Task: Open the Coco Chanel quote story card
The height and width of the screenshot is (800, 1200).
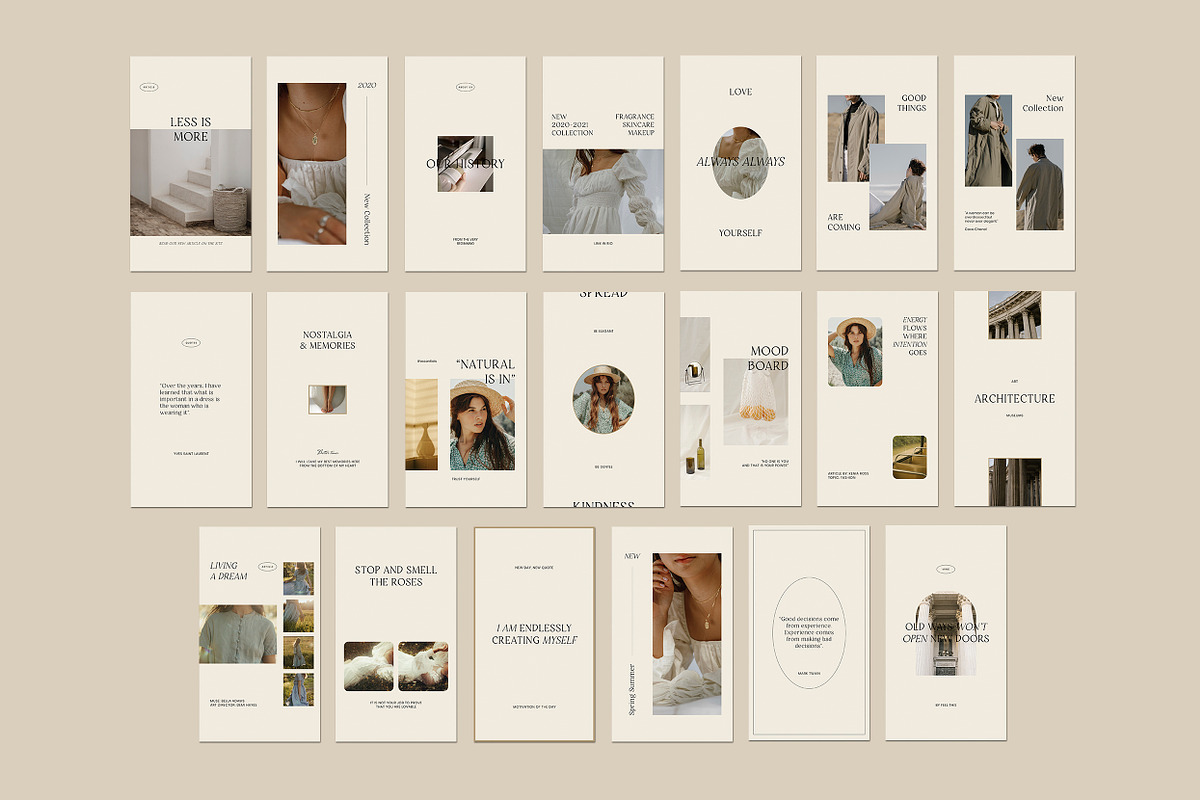Action: tap(1014, 163)
